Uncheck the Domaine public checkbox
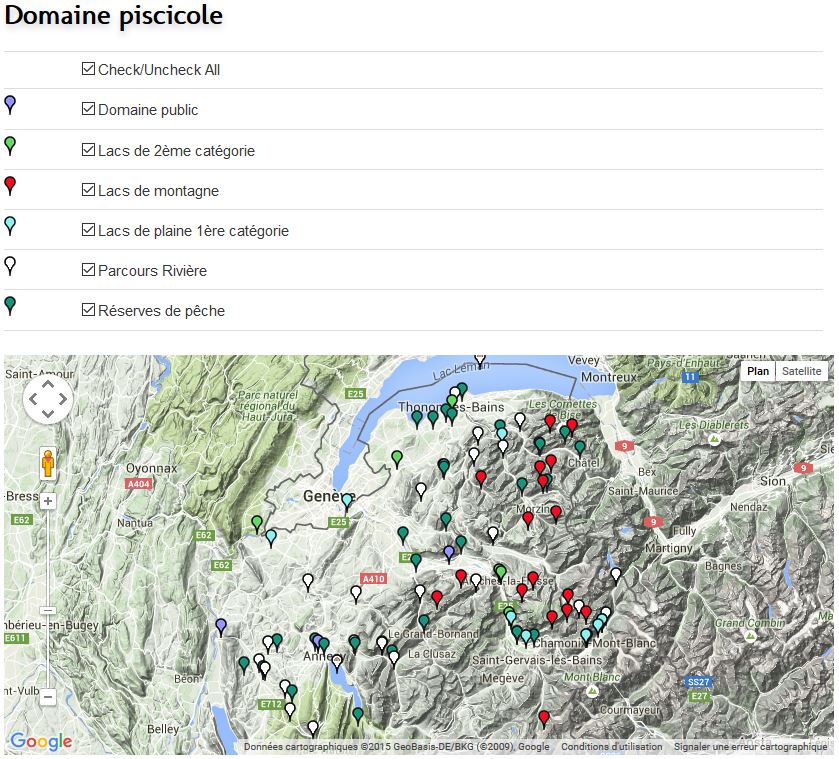Image resolution: width=839 pixels, height=759 pixels. [88, 109]
